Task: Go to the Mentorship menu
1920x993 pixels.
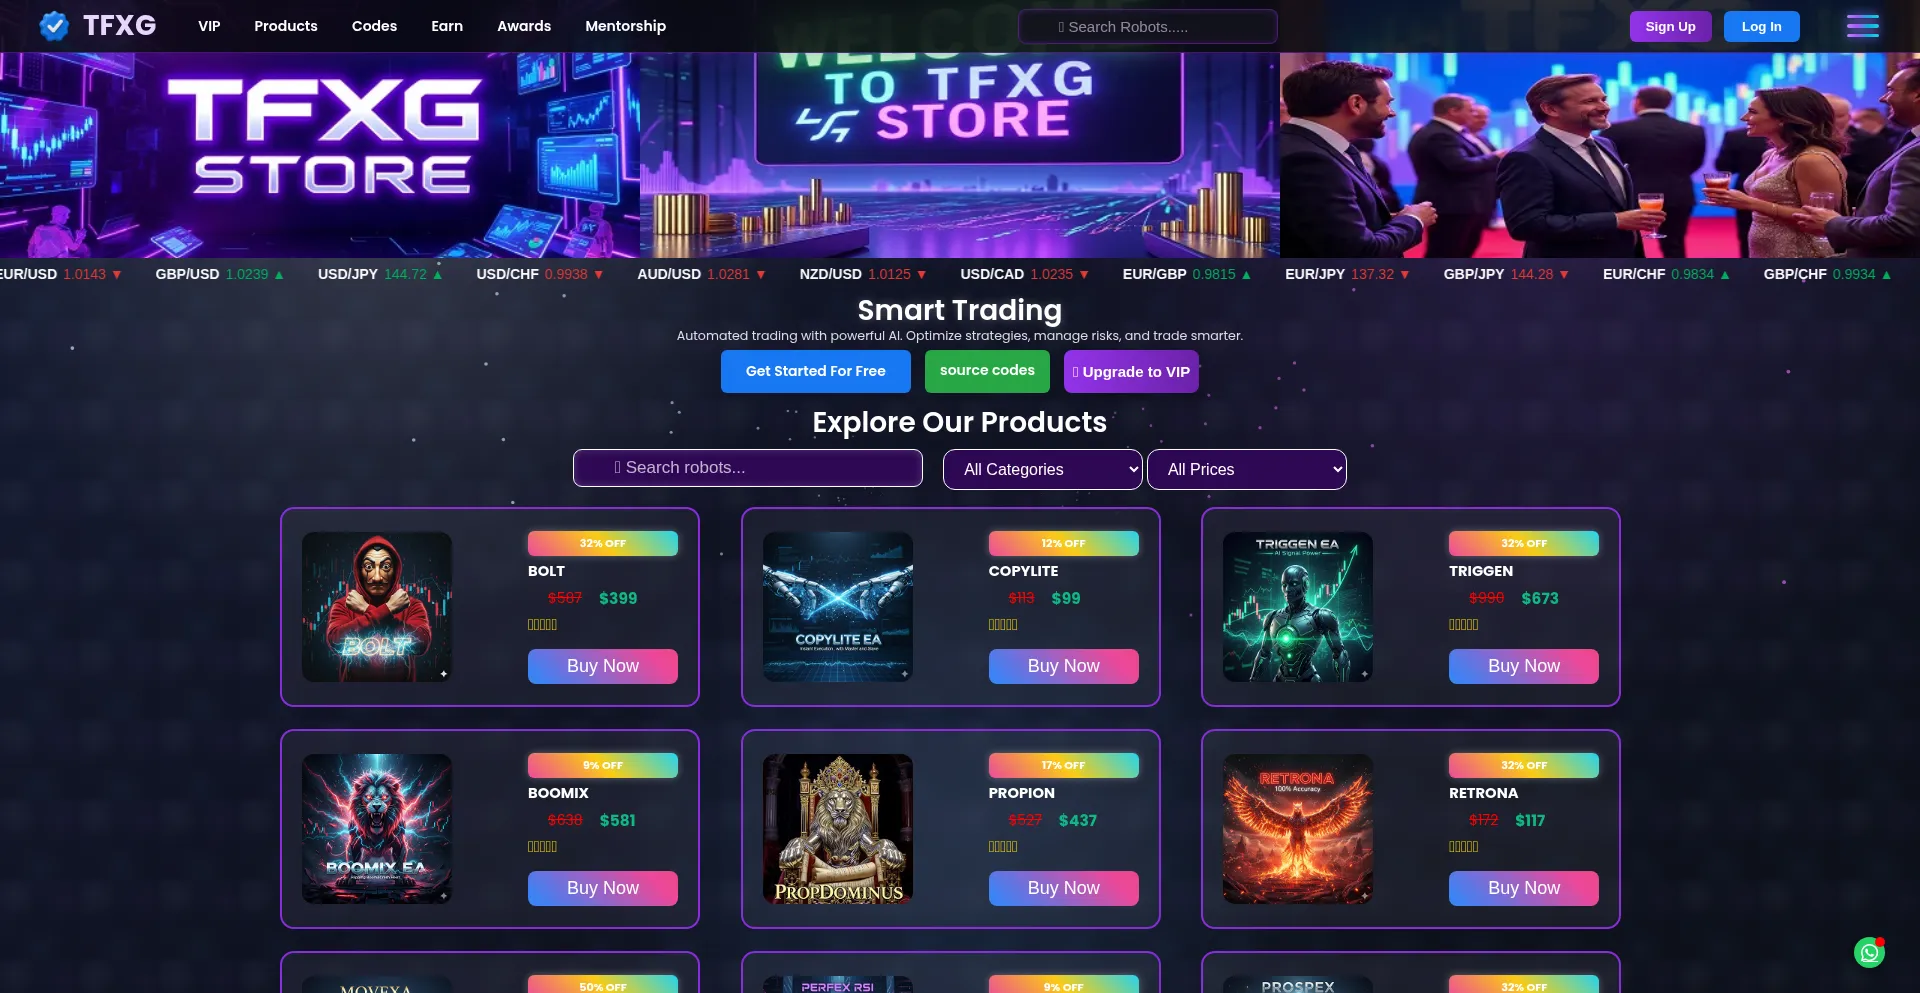Action: (625, 26)
